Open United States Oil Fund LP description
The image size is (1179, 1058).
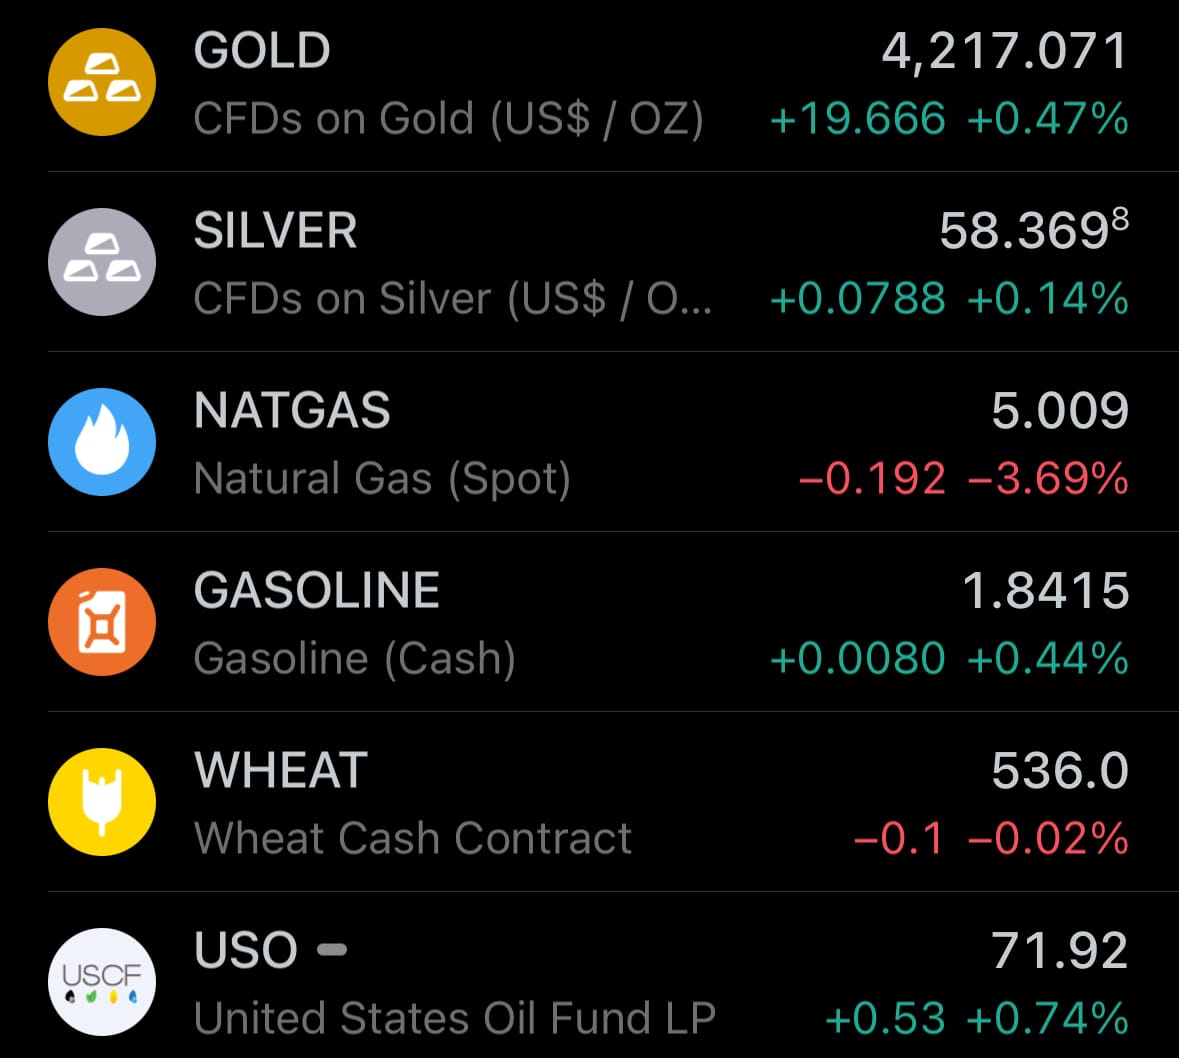pos(455,1018)
